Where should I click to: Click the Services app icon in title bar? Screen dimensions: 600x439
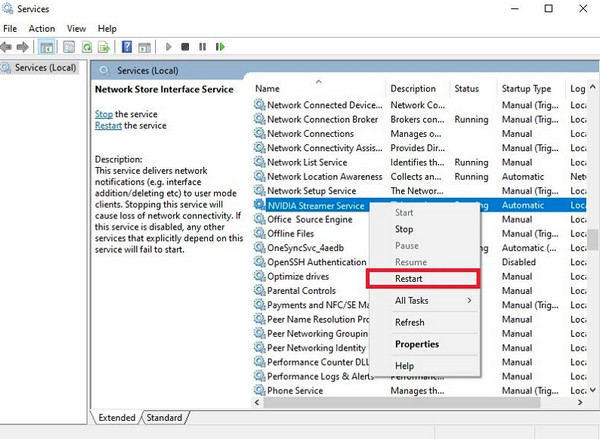(x=7, y=8)
